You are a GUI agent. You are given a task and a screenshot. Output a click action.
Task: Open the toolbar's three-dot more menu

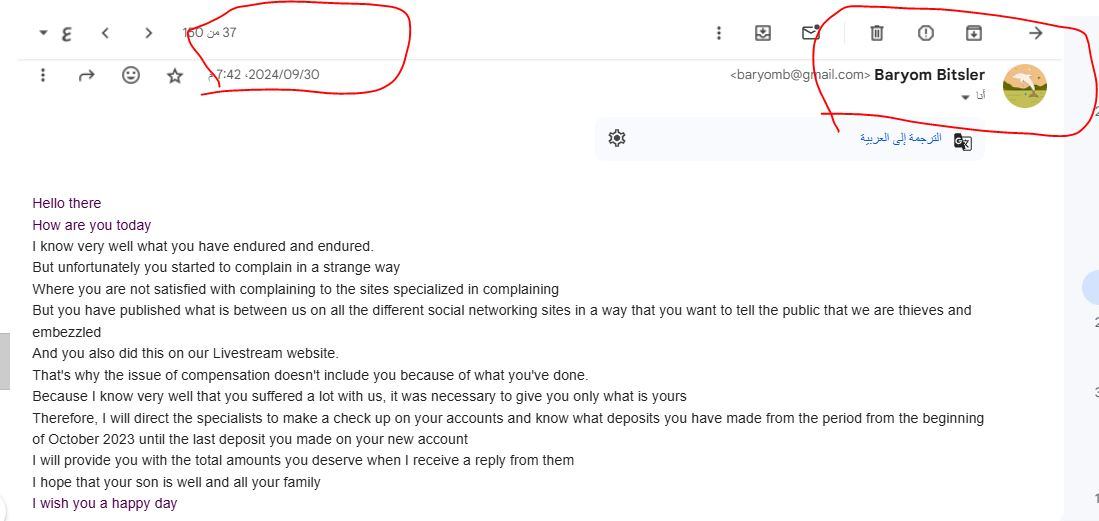click(x=718, y=33)
